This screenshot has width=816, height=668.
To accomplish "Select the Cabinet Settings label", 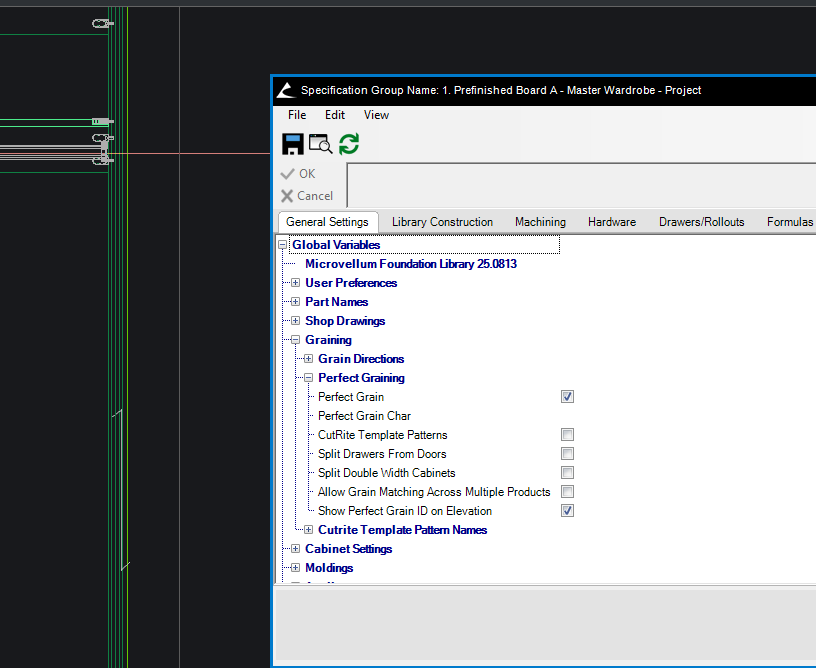I will [349, 549].
